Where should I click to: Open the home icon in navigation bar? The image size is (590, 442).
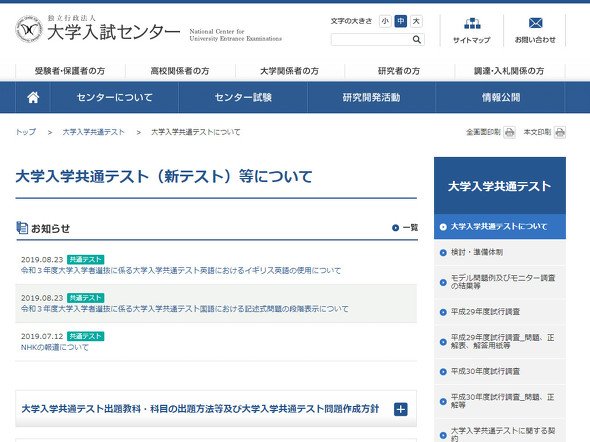tap(33, 97)
